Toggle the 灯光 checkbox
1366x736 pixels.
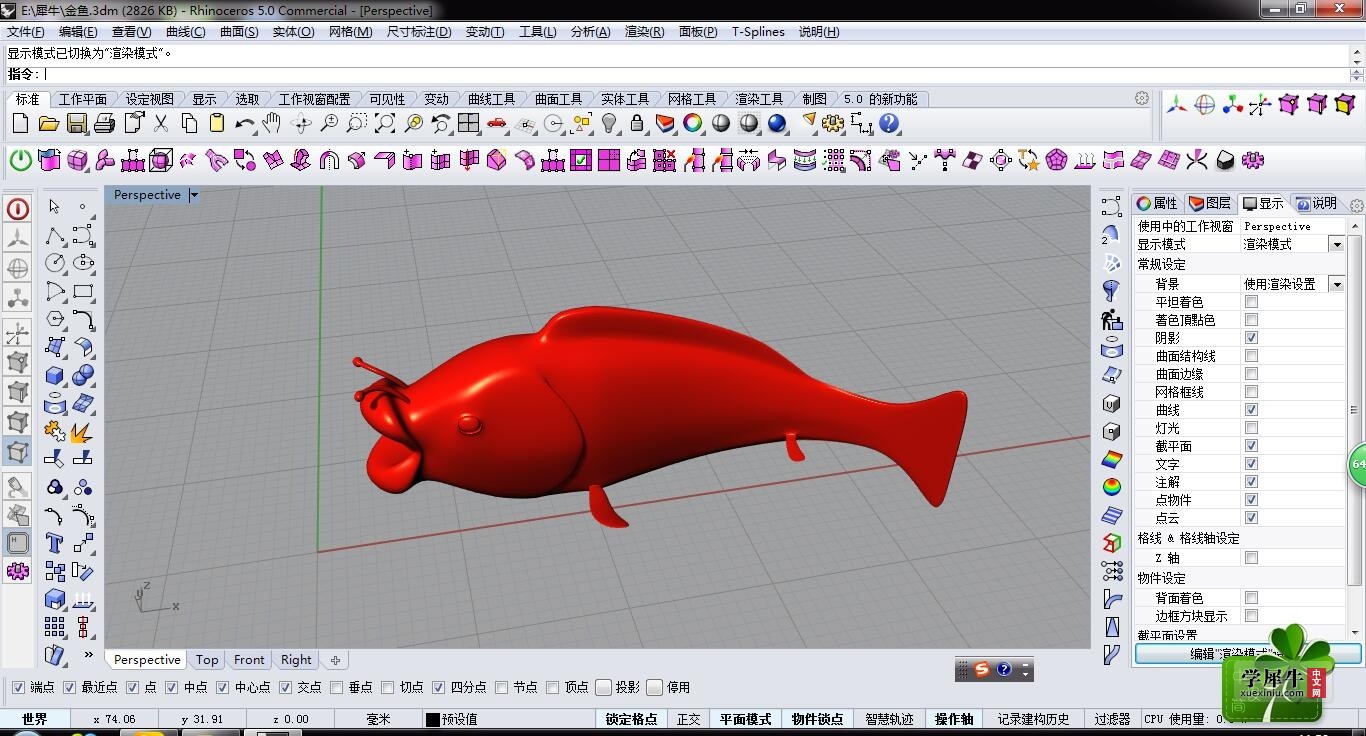click(x=1251, y=428)
